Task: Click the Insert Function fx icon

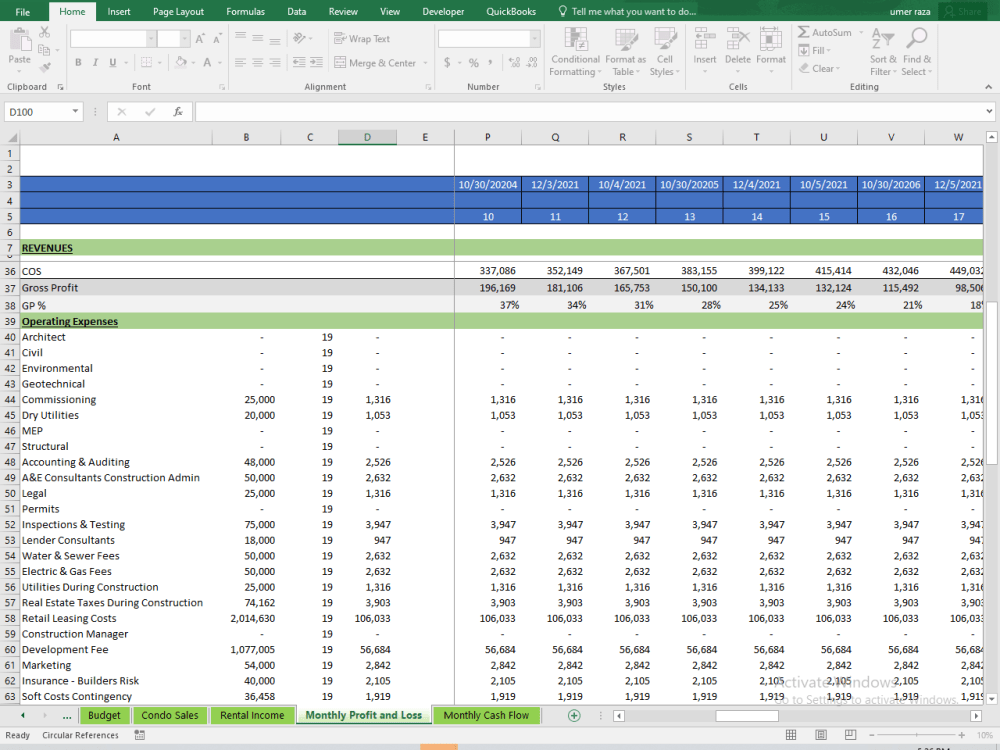Action: [x=179, y=112]
